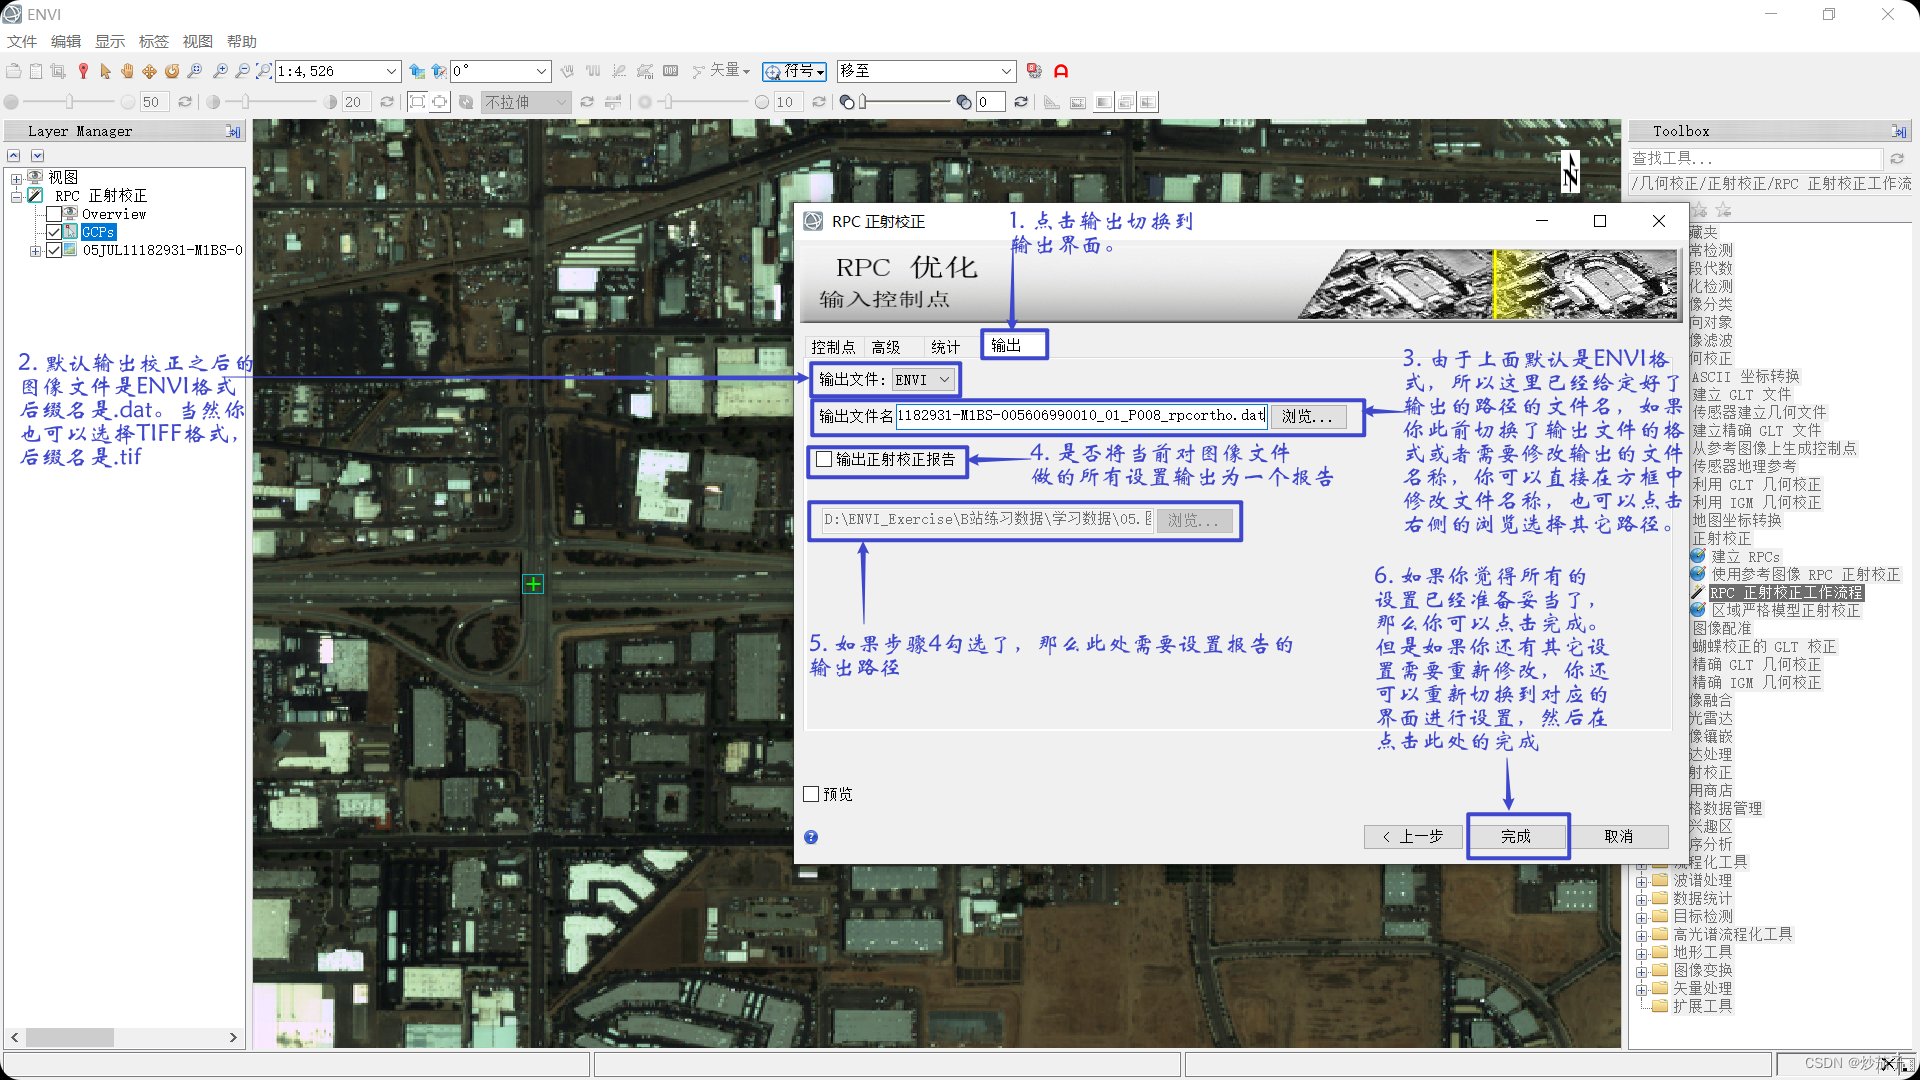Click the red placemark pin tool
The image size is (1920, 1080).
point(83,71)
